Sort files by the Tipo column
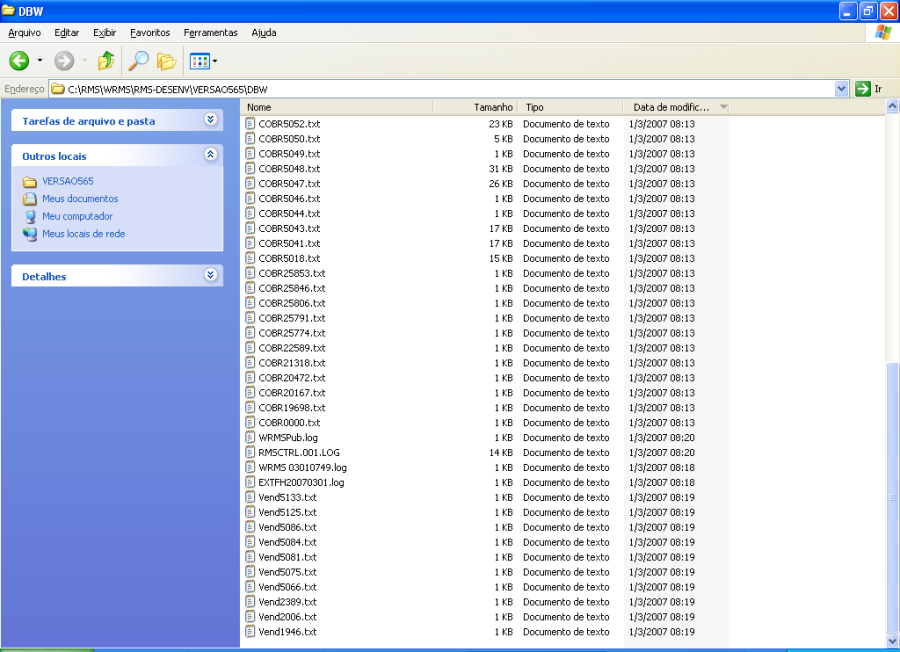The width and height of the screenshot is (900, 652). coord(571,107)
